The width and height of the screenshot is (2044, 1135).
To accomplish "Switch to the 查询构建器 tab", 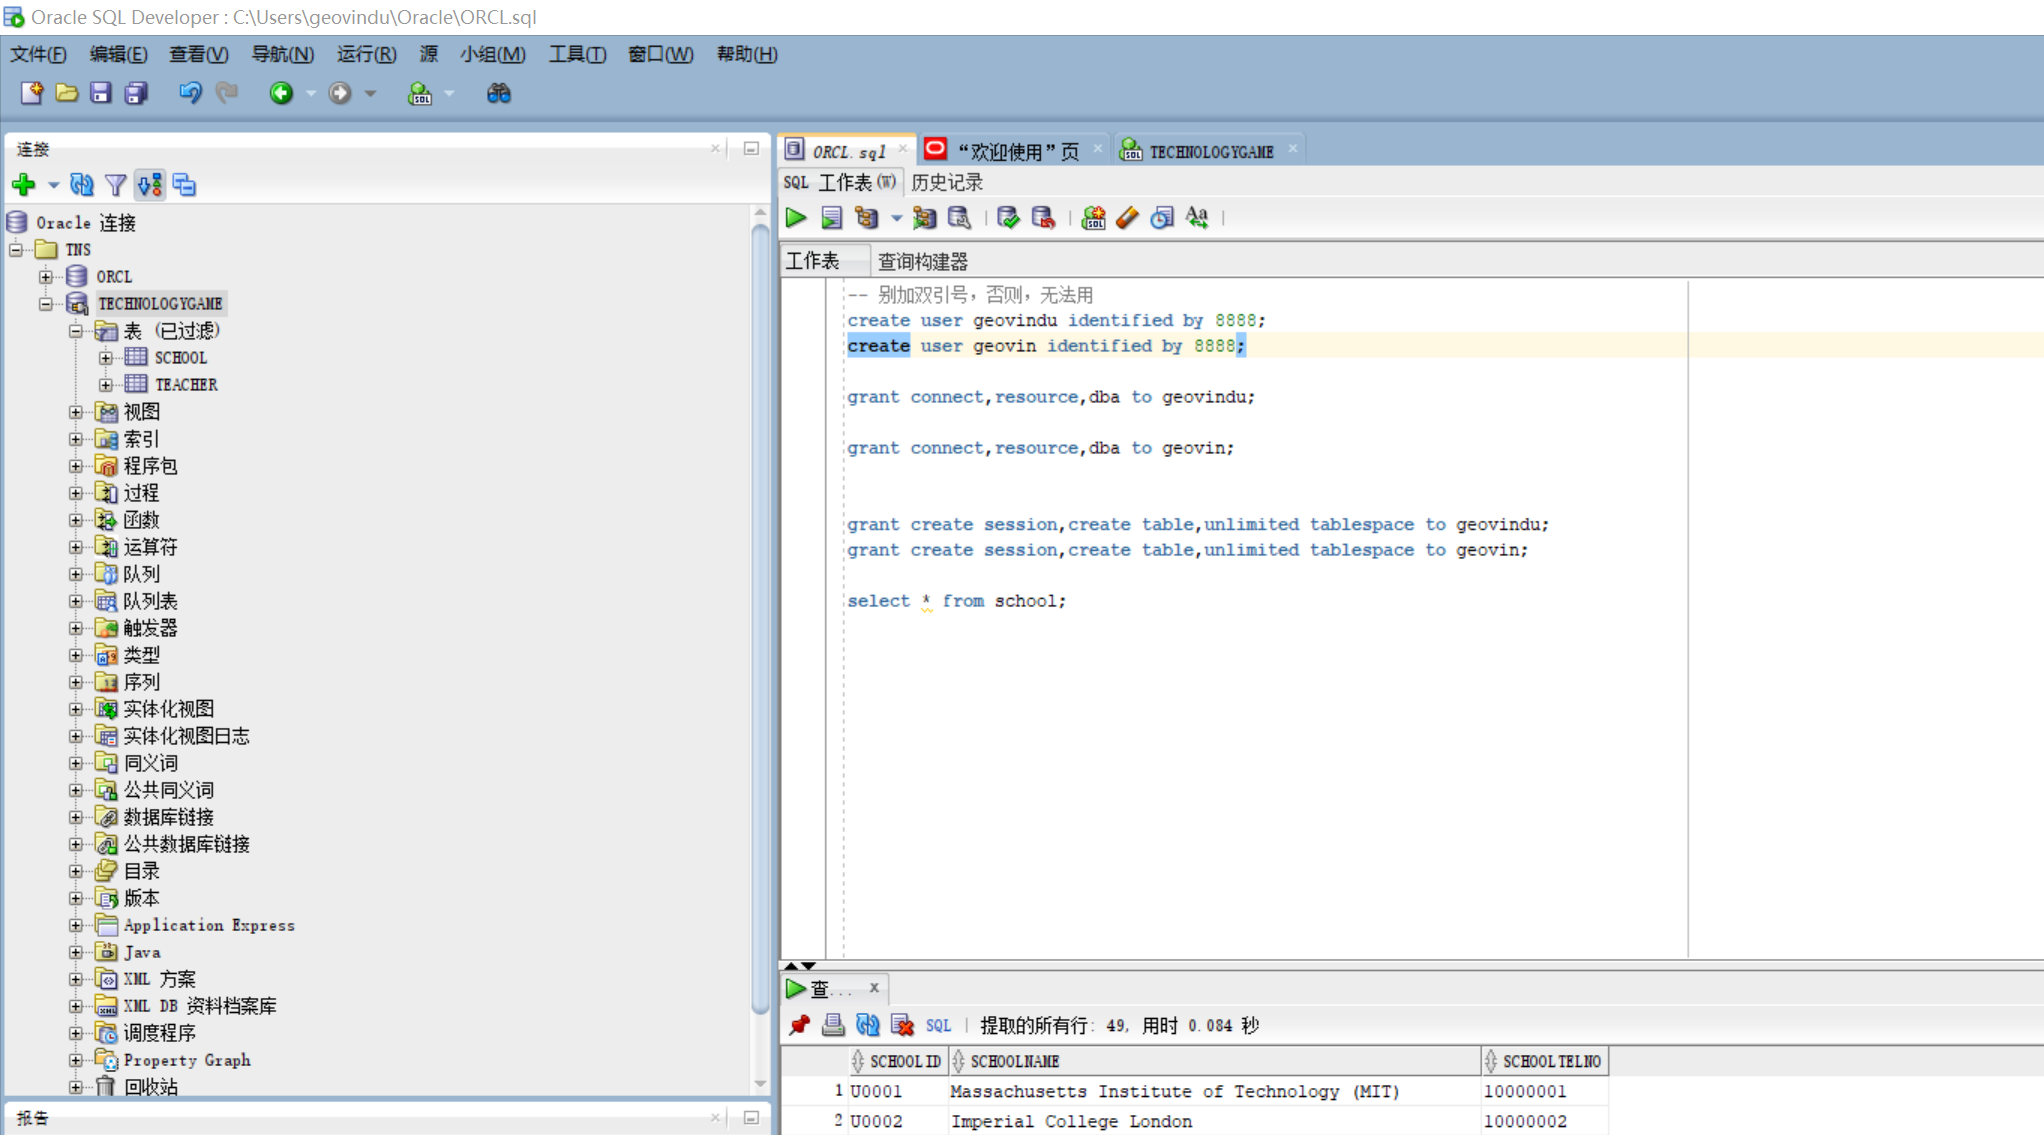I will pyautogui.click(x=922, y=261).
